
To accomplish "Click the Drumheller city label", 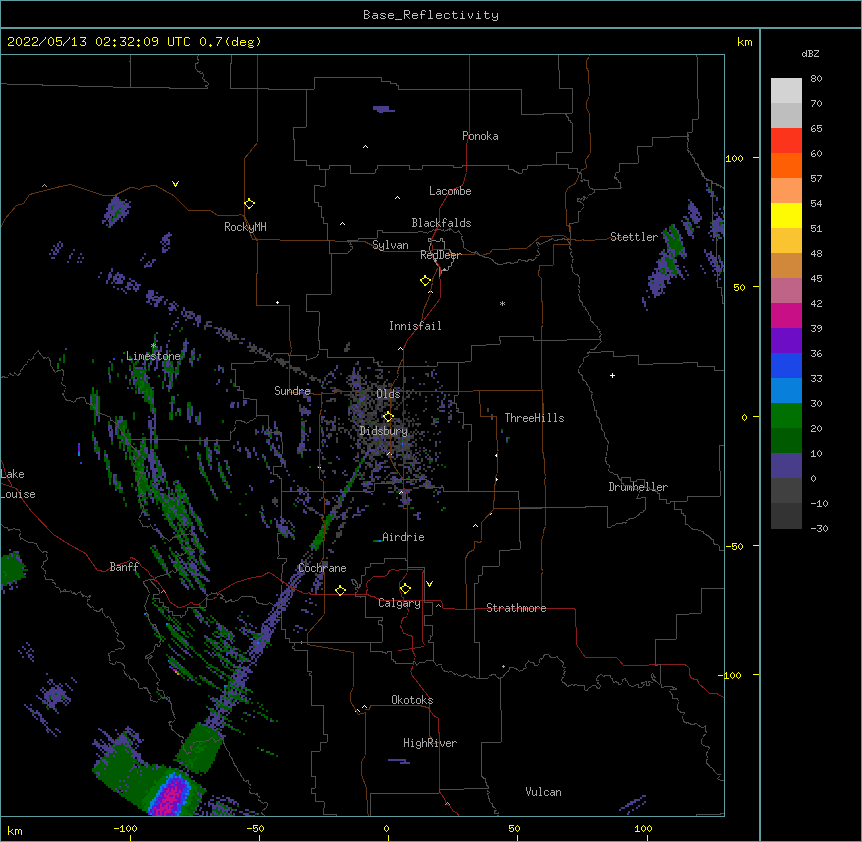I will [638, 487].
